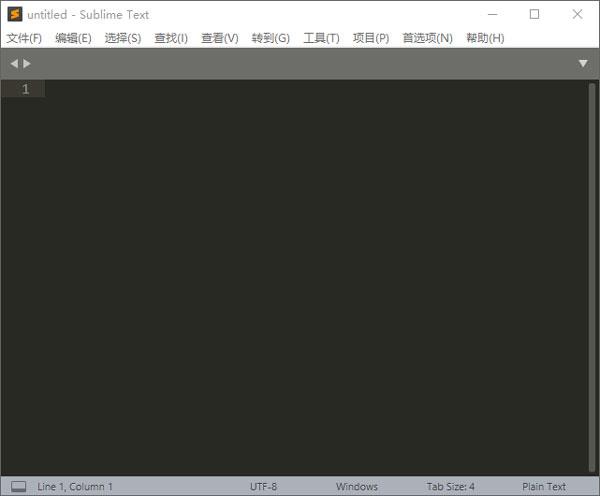Change file encoding via UTF-8 status item
The width and height of the screenshot is (600, 496).
tap(263, 486)
